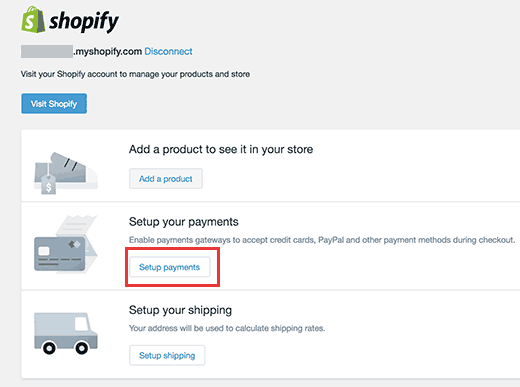Viewport: 520px width, 387px height.
Task: Click the shopify wordmark text
Action: [84, 22]
